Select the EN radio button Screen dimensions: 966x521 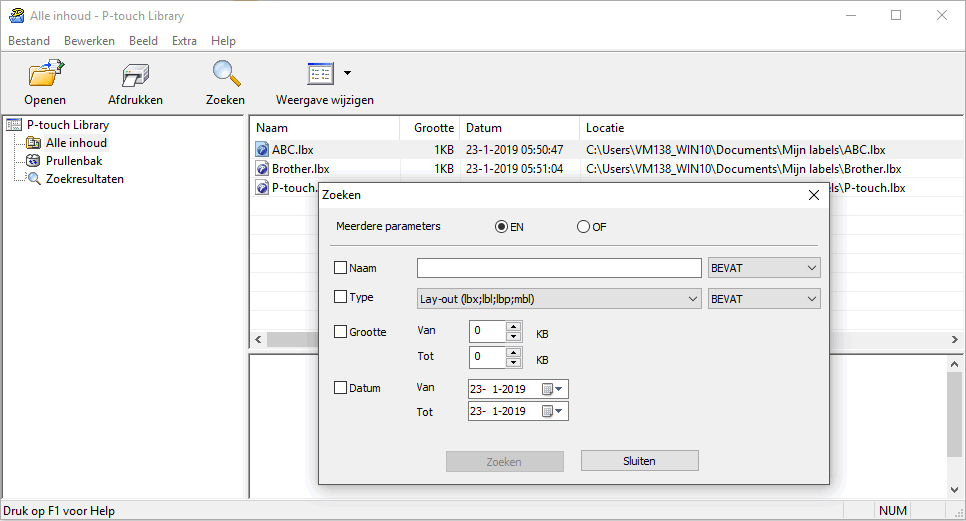point(501,227)
